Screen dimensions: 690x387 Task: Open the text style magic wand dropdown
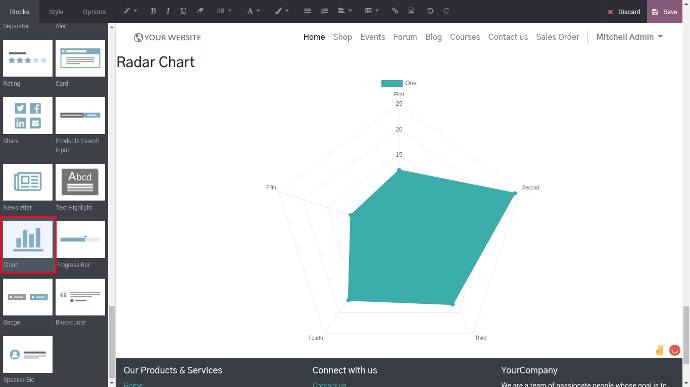pos(130,11)
